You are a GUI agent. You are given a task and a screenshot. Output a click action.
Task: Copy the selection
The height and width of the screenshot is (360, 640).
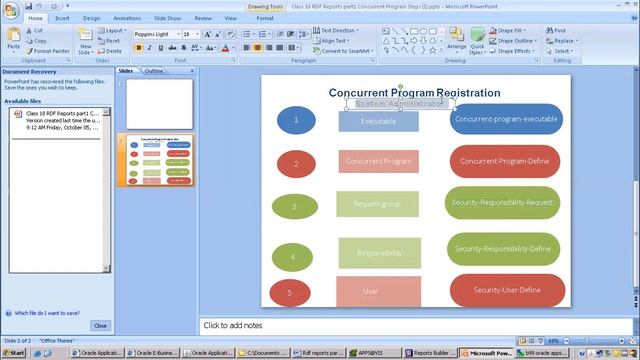36,41
